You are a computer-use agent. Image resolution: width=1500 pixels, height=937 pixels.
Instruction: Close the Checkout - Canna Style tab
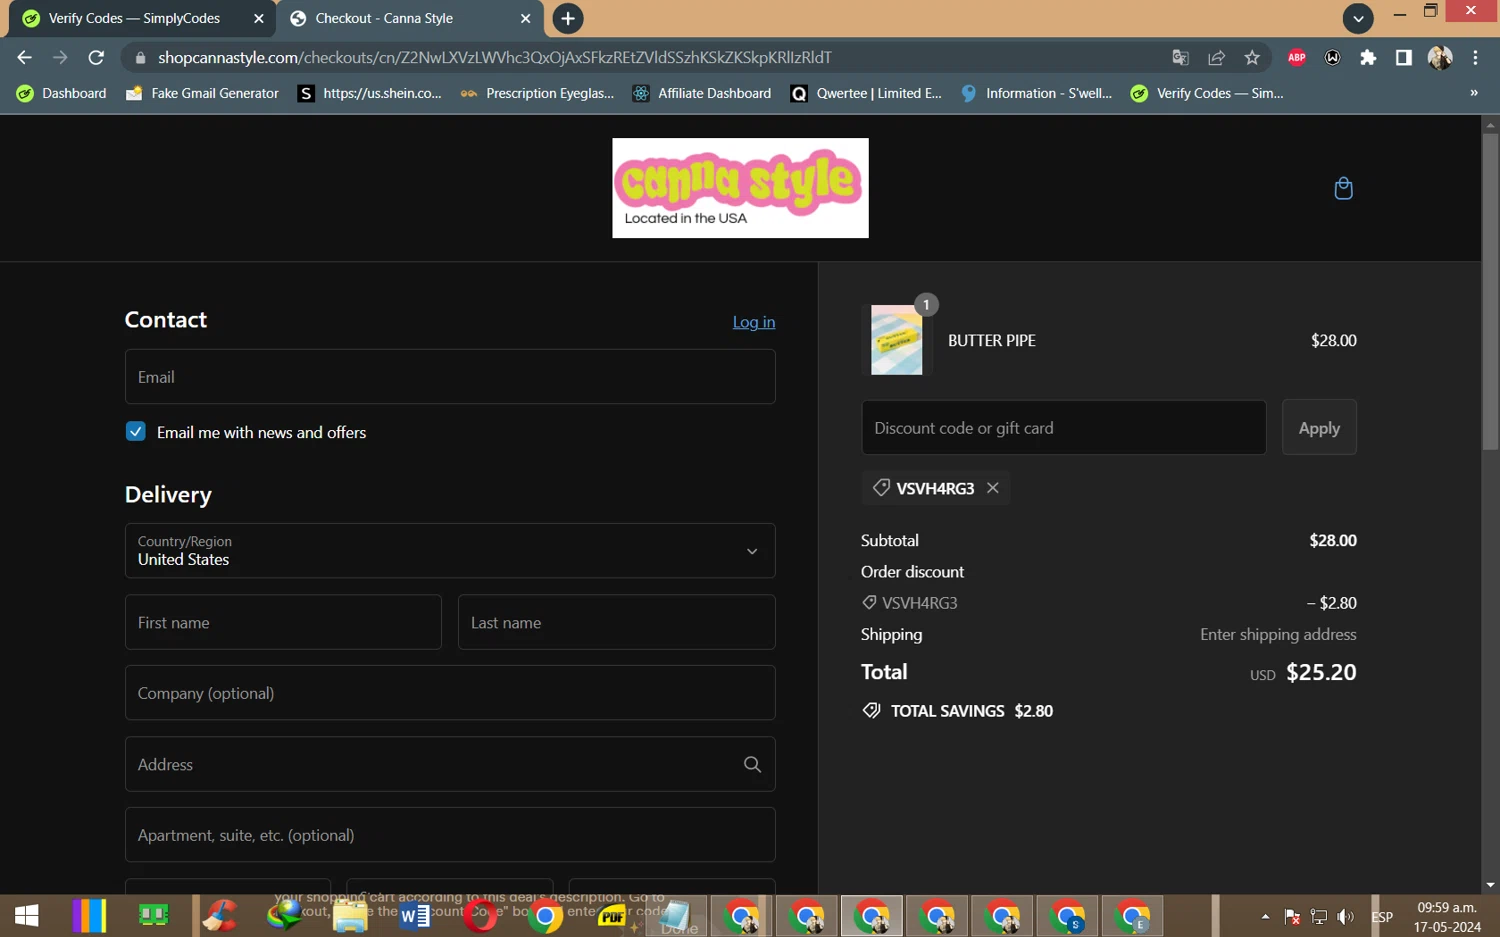(525, 18)
